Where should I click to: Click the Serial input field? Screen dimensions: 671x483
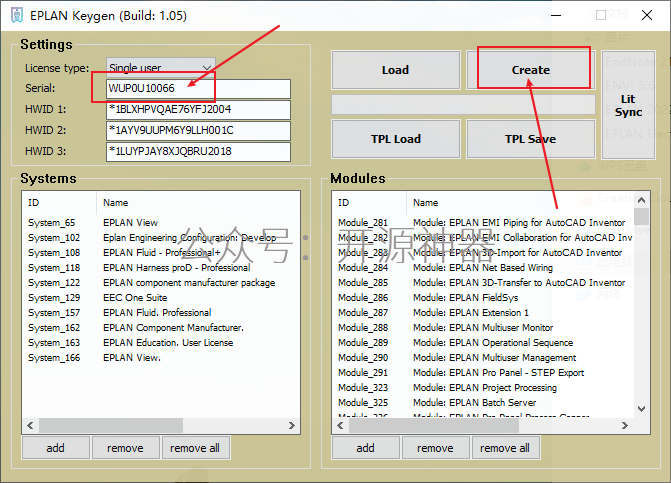(x=198, y=89)
